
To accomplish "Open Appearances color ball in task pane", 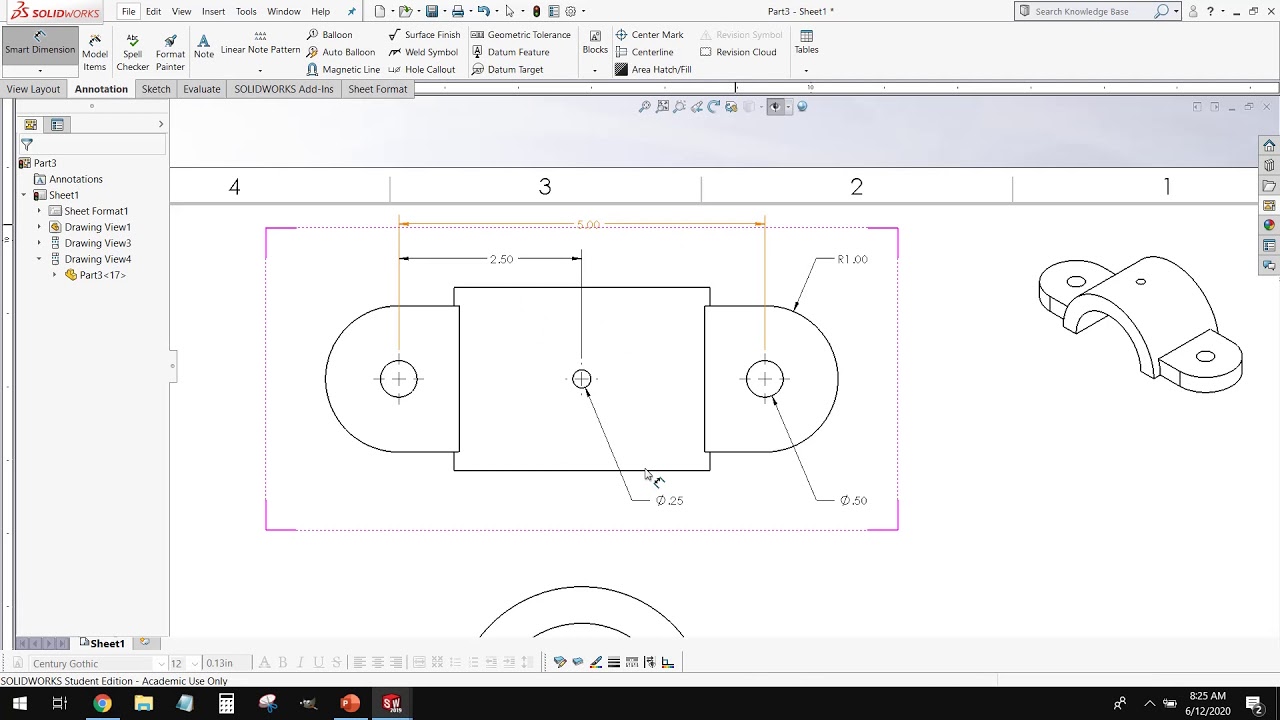I will 1269,225.
